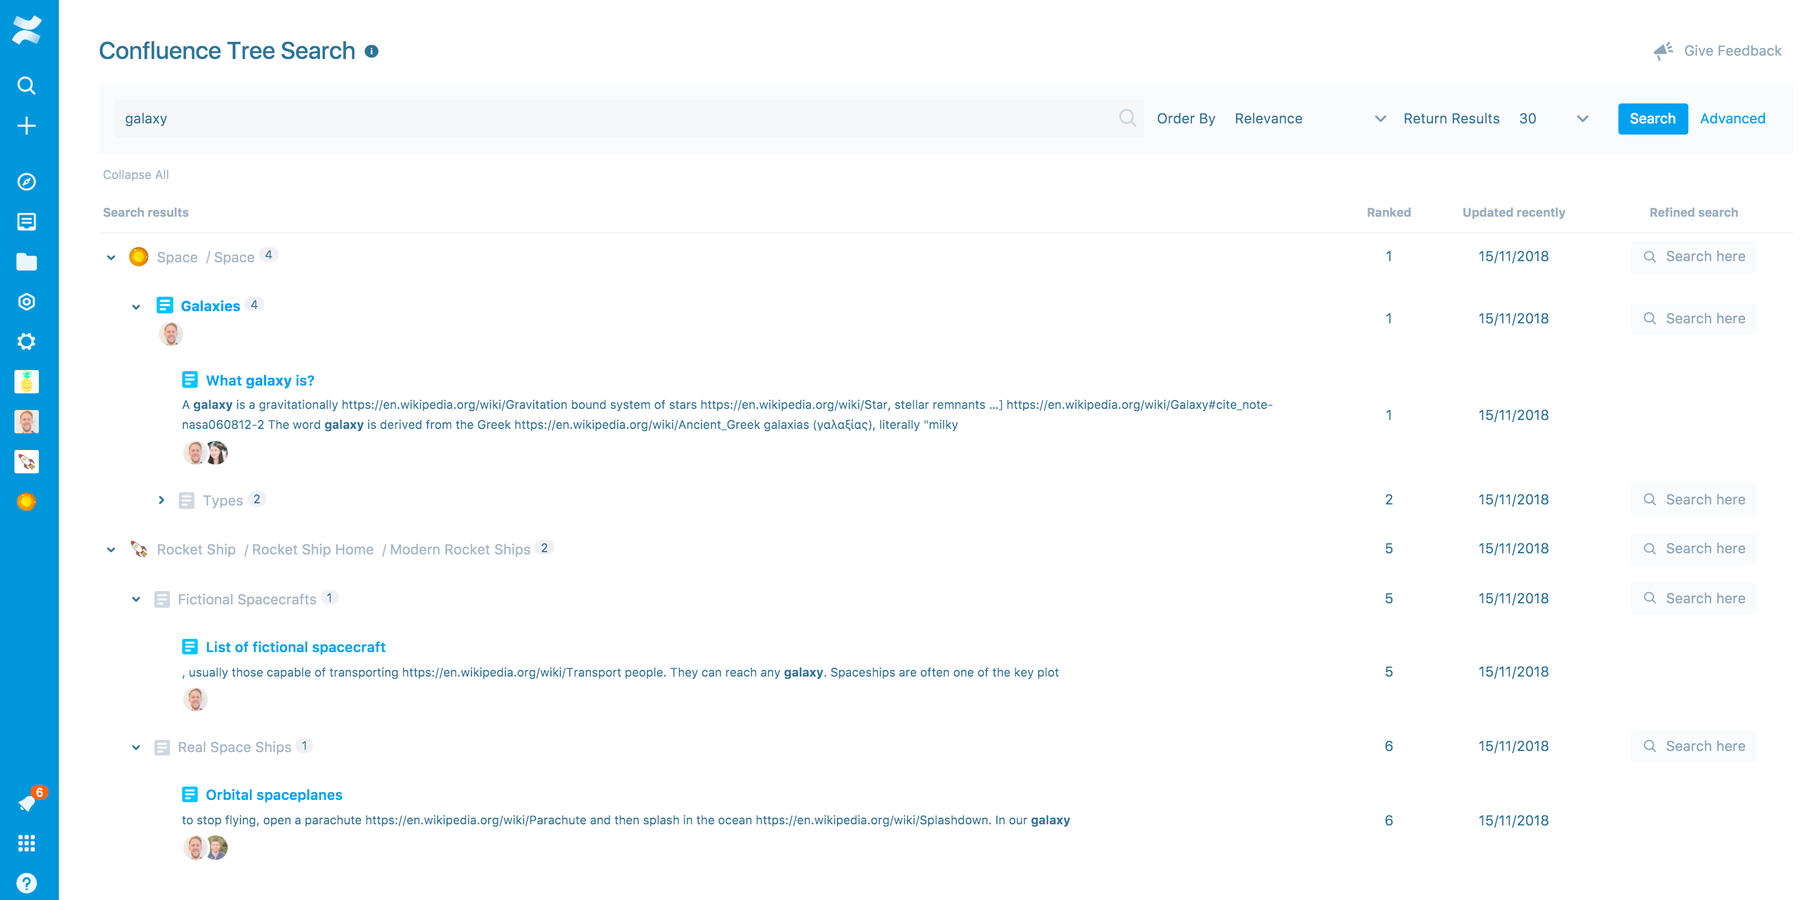
Task: Collapse the Space / Space tree node
Action: pos(111,258)
